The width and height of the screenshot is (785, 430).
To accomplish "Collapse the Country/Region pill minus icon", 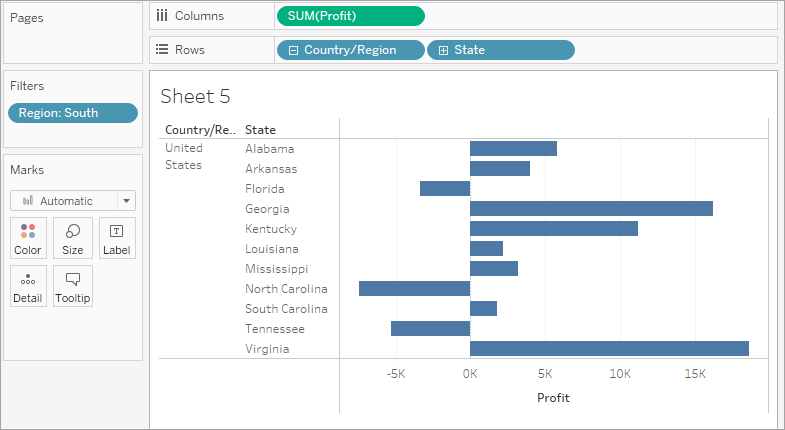I will (293, 50).
